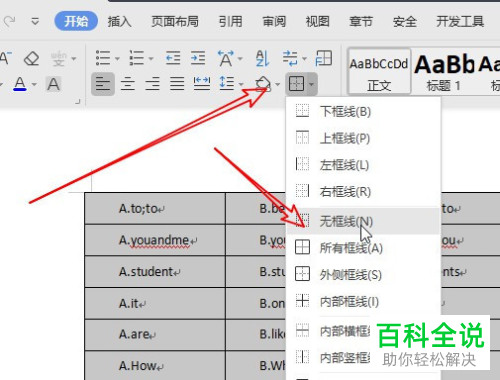Open the shading color dropdown arrow
Image resolution: width=500 pixels, height=380 pixels.
click(x=277, y=84)
